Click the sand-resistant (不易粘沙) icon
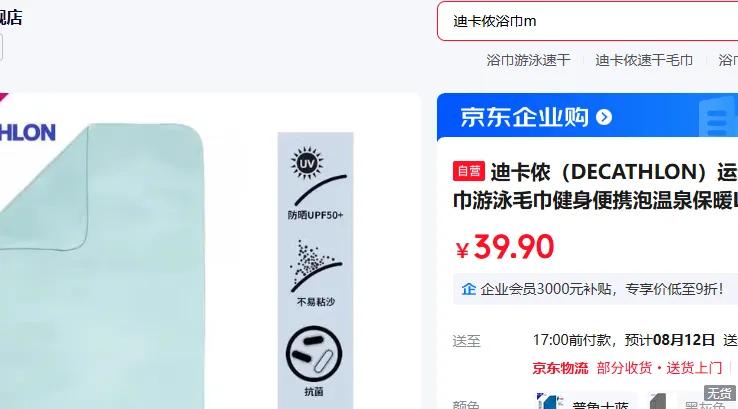 [315, 272]
